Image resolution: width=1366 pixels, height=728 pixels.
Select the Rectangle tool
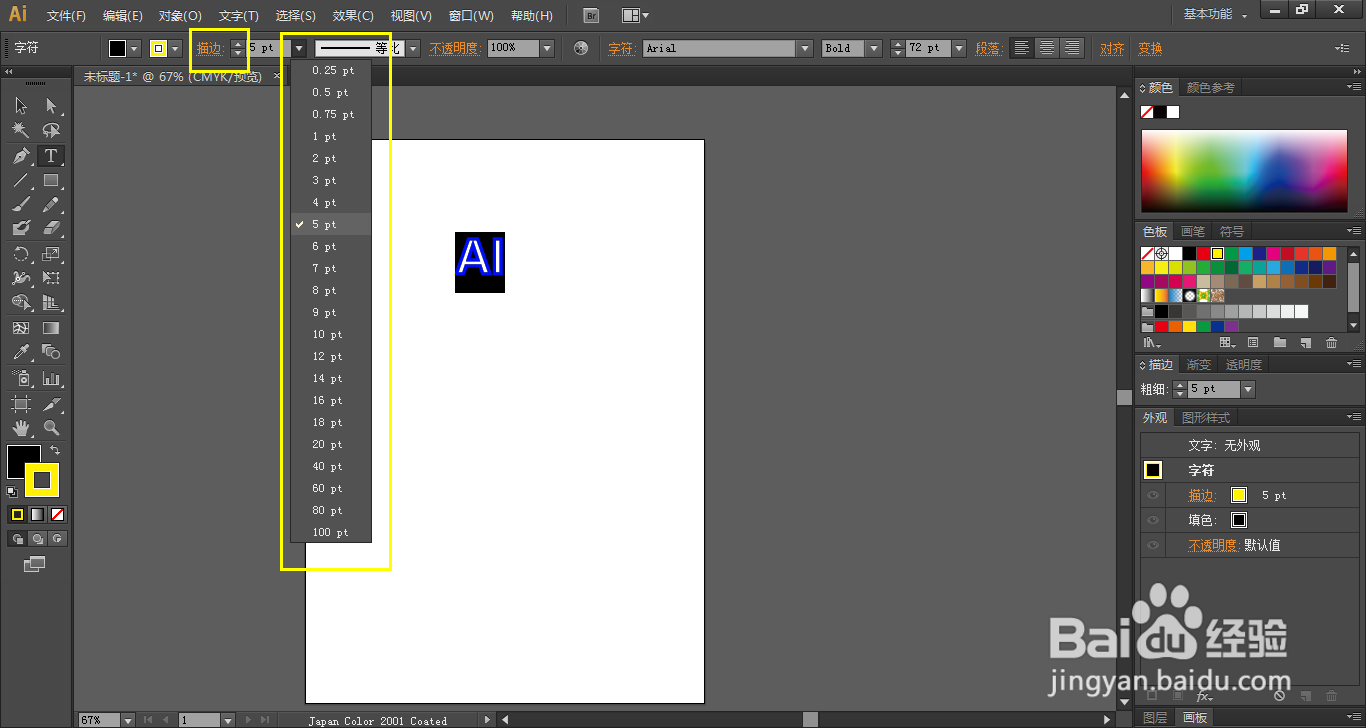(x=51, y=181)
